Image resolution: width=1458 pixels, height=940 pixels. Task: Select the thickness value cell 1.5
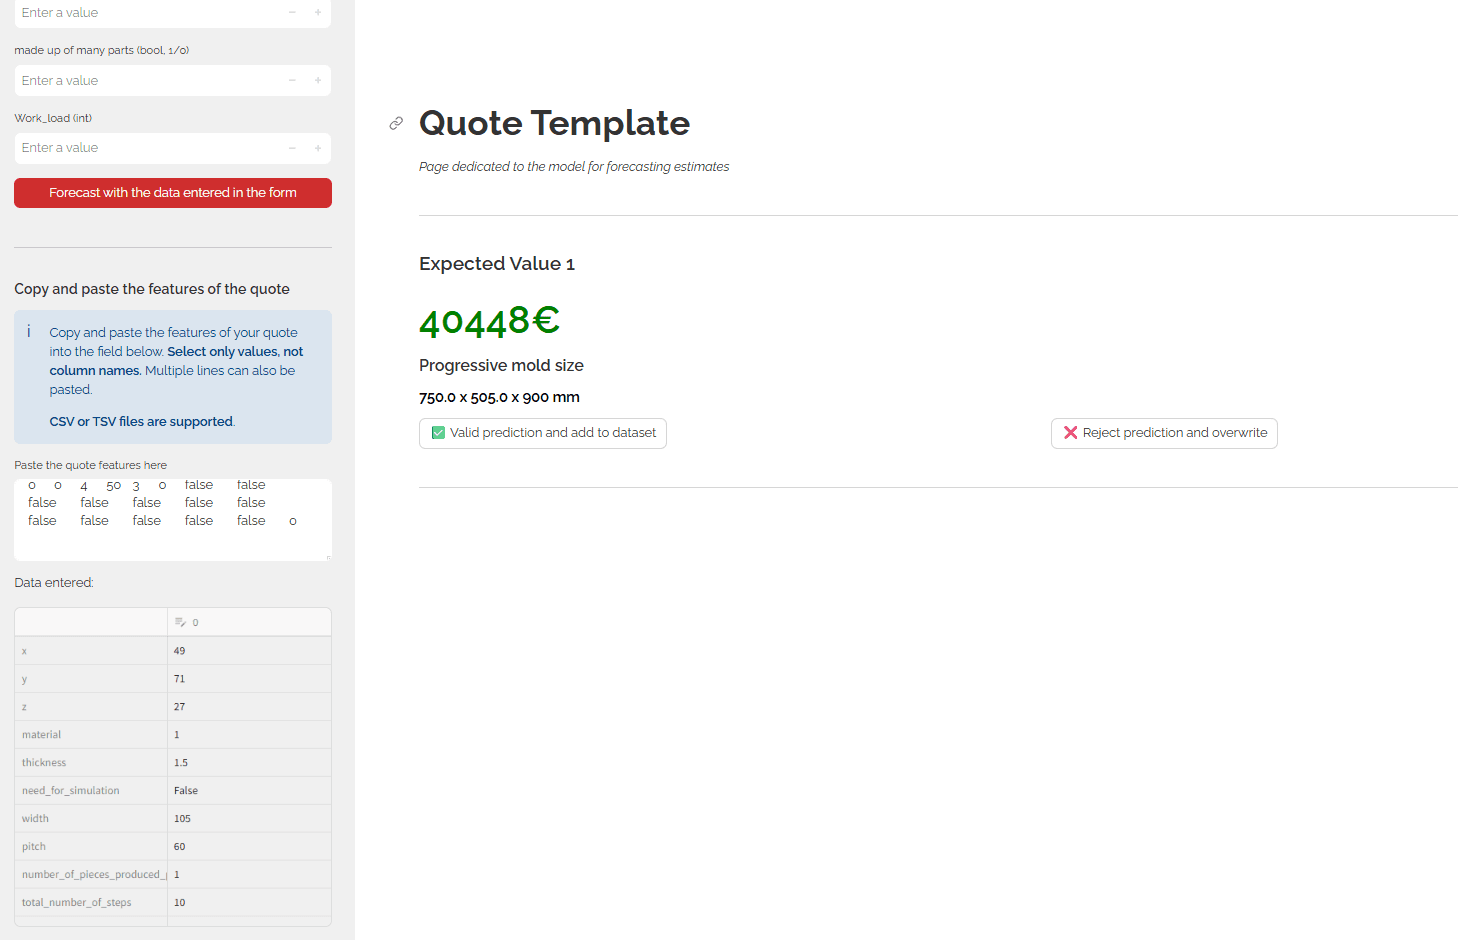click(x=249, y=763)
